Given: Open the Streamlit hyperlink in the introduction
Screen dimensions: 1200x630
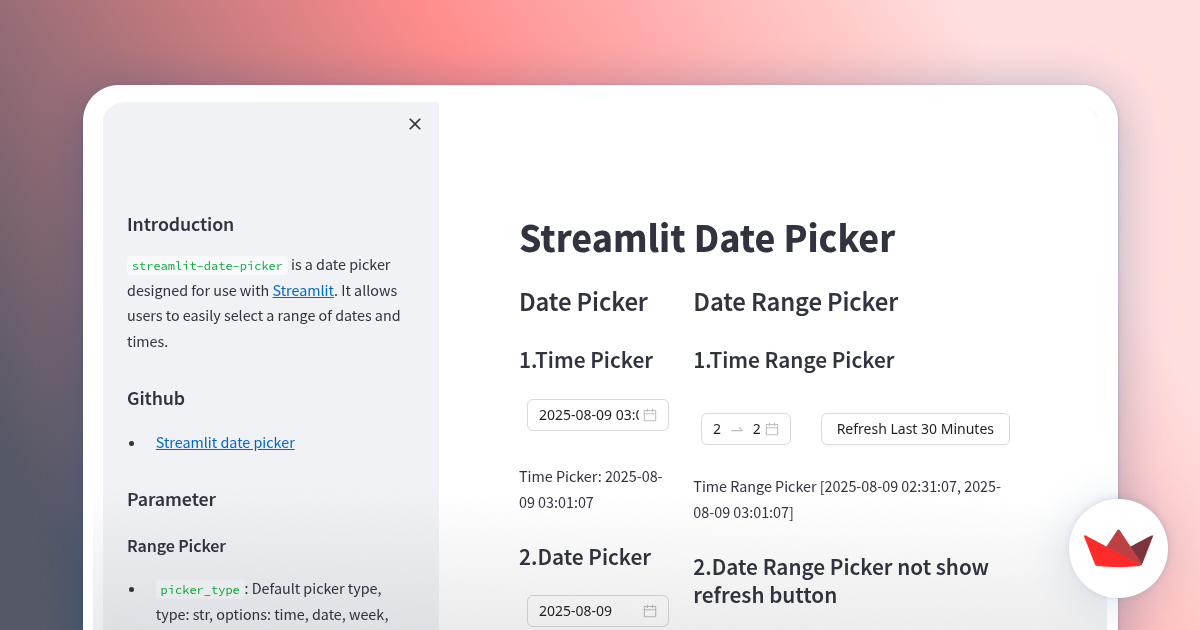Looking at the screenshot, I should [303, 291].
